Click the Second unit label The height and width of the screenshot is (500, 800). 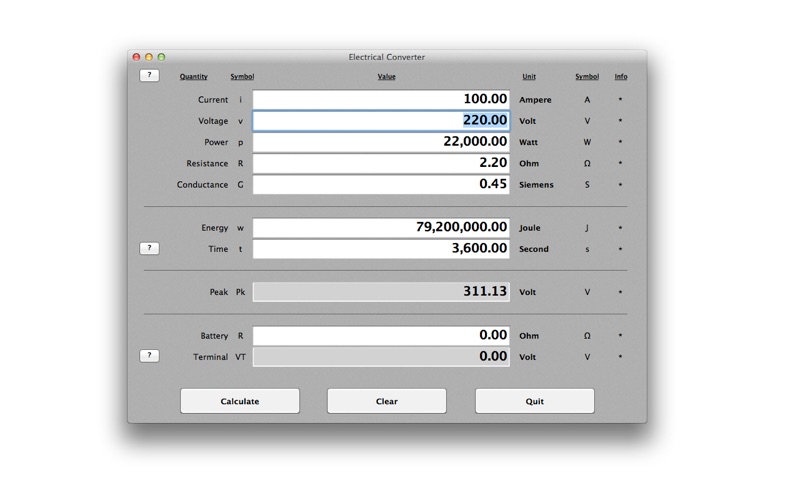tap(534, 249)
